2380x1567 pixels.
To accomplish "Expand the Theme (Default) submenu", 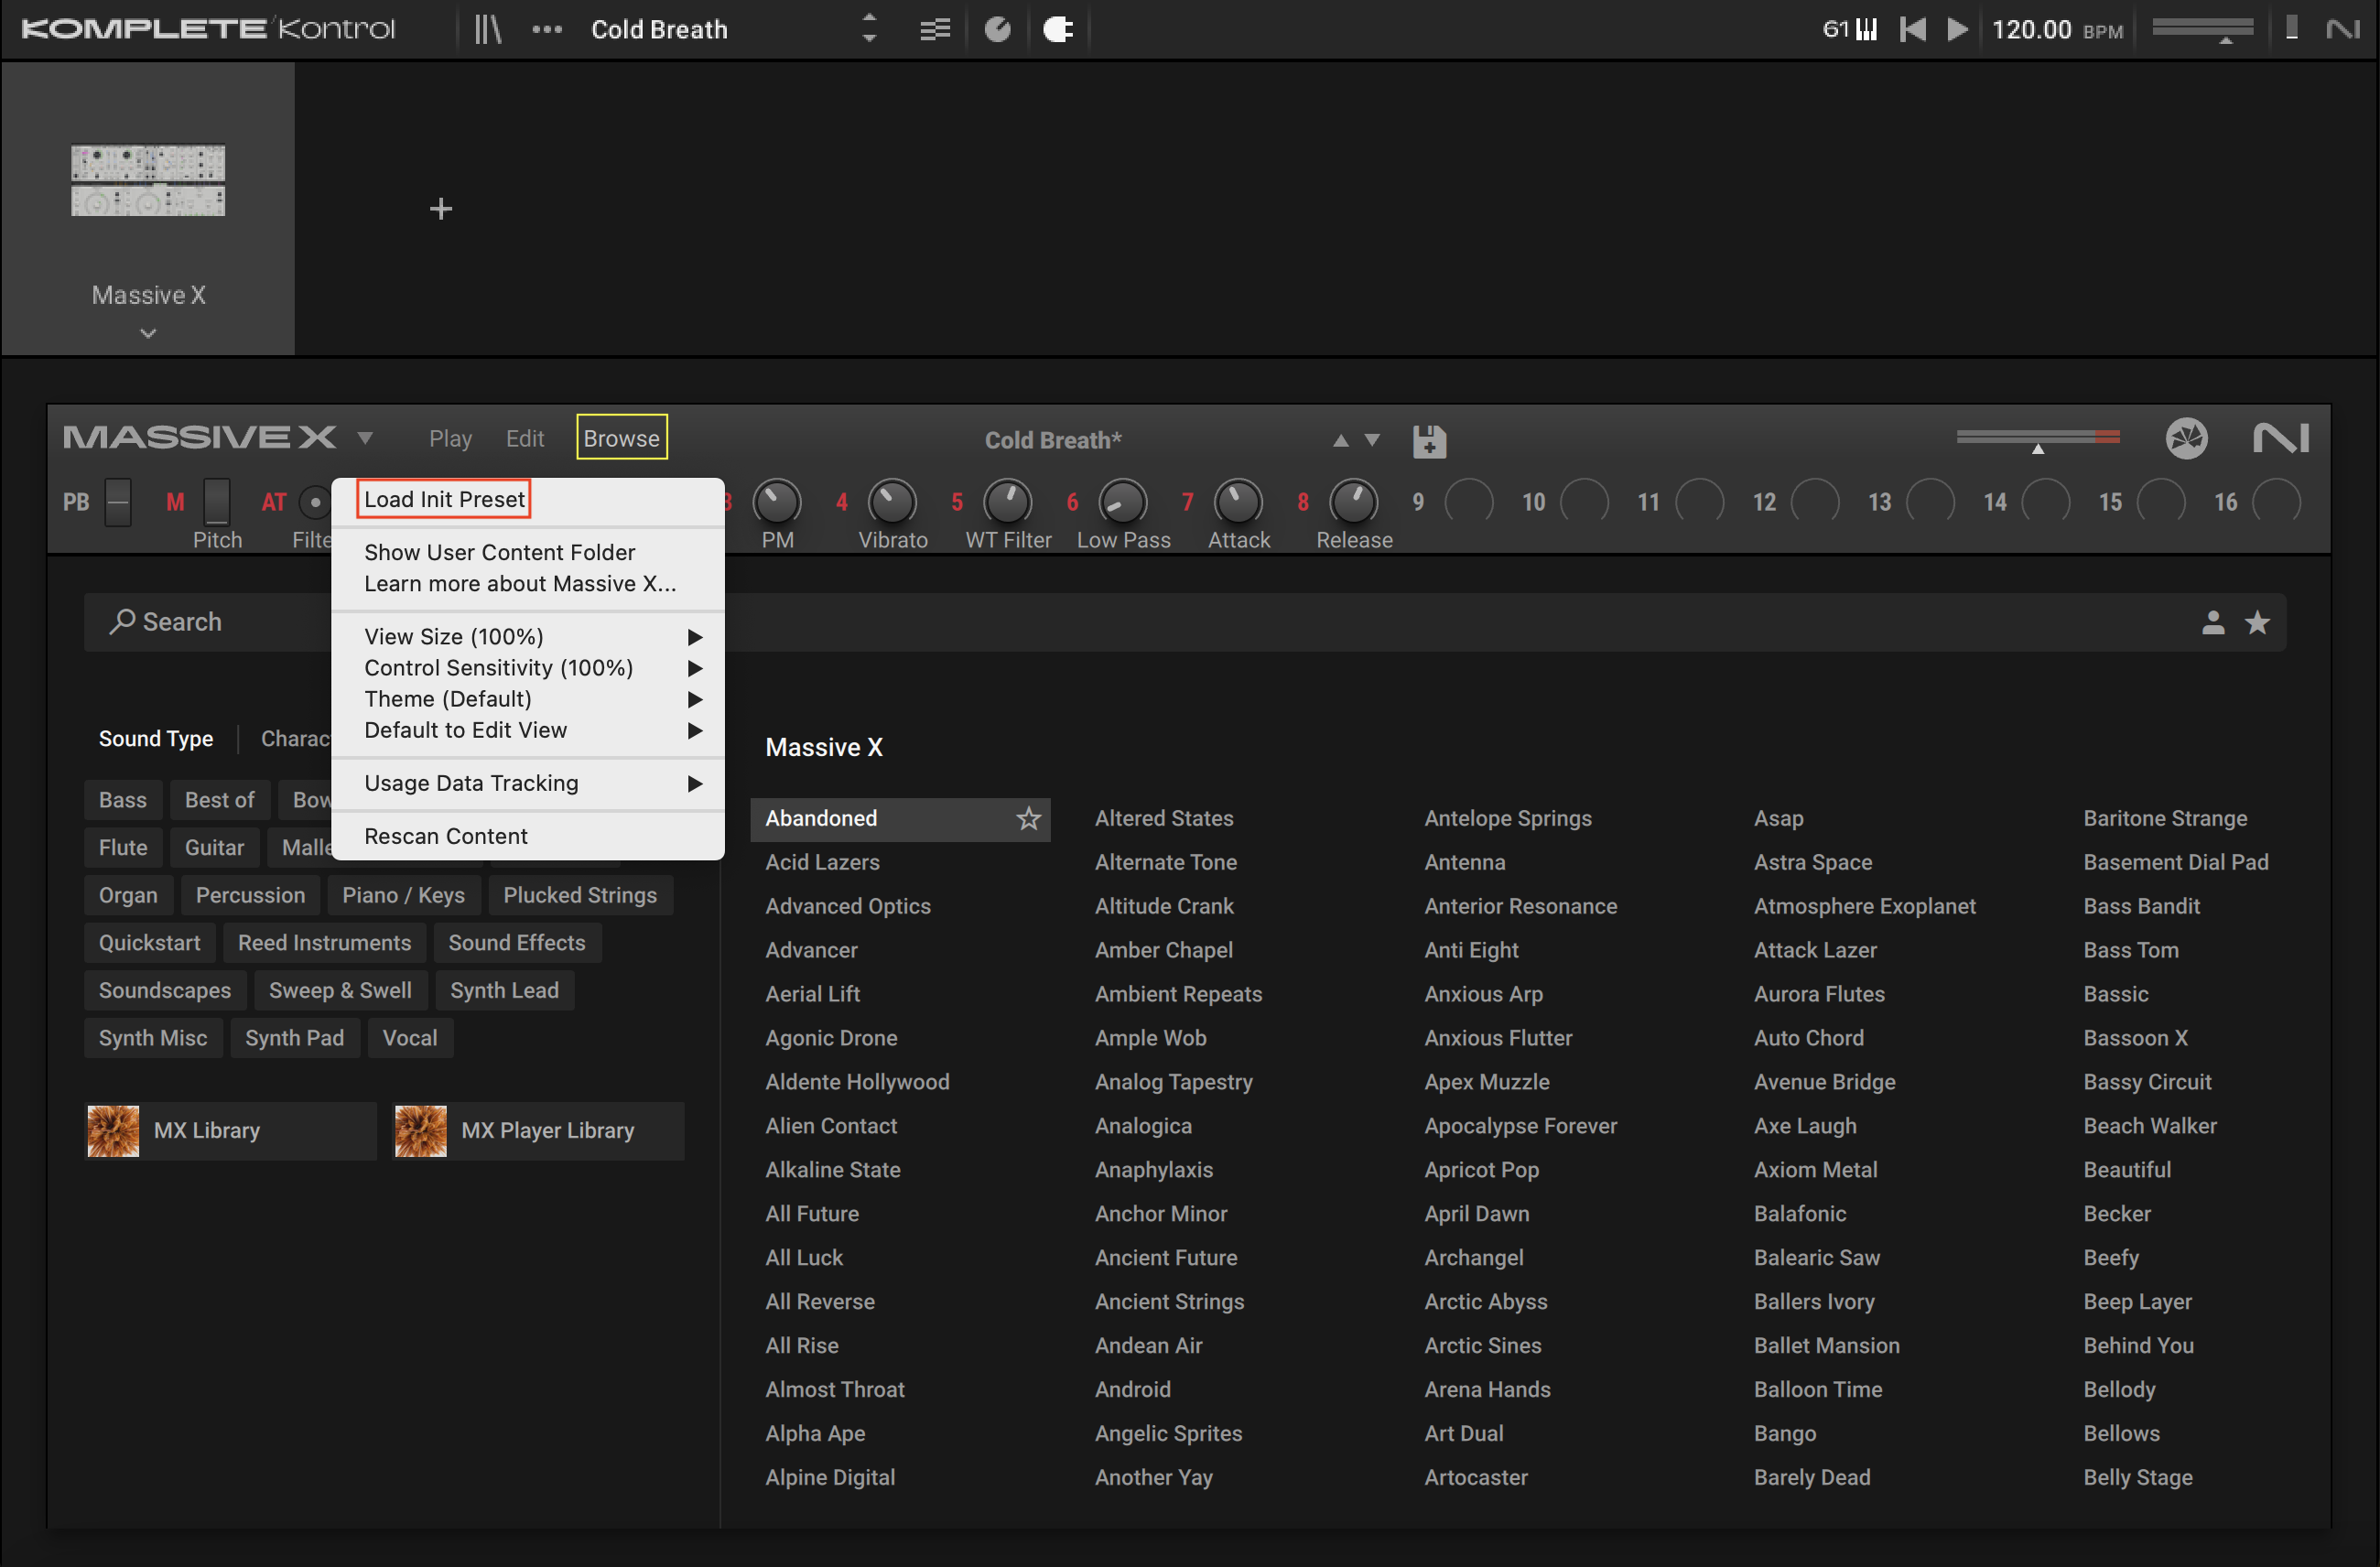I will coord(527,698).
